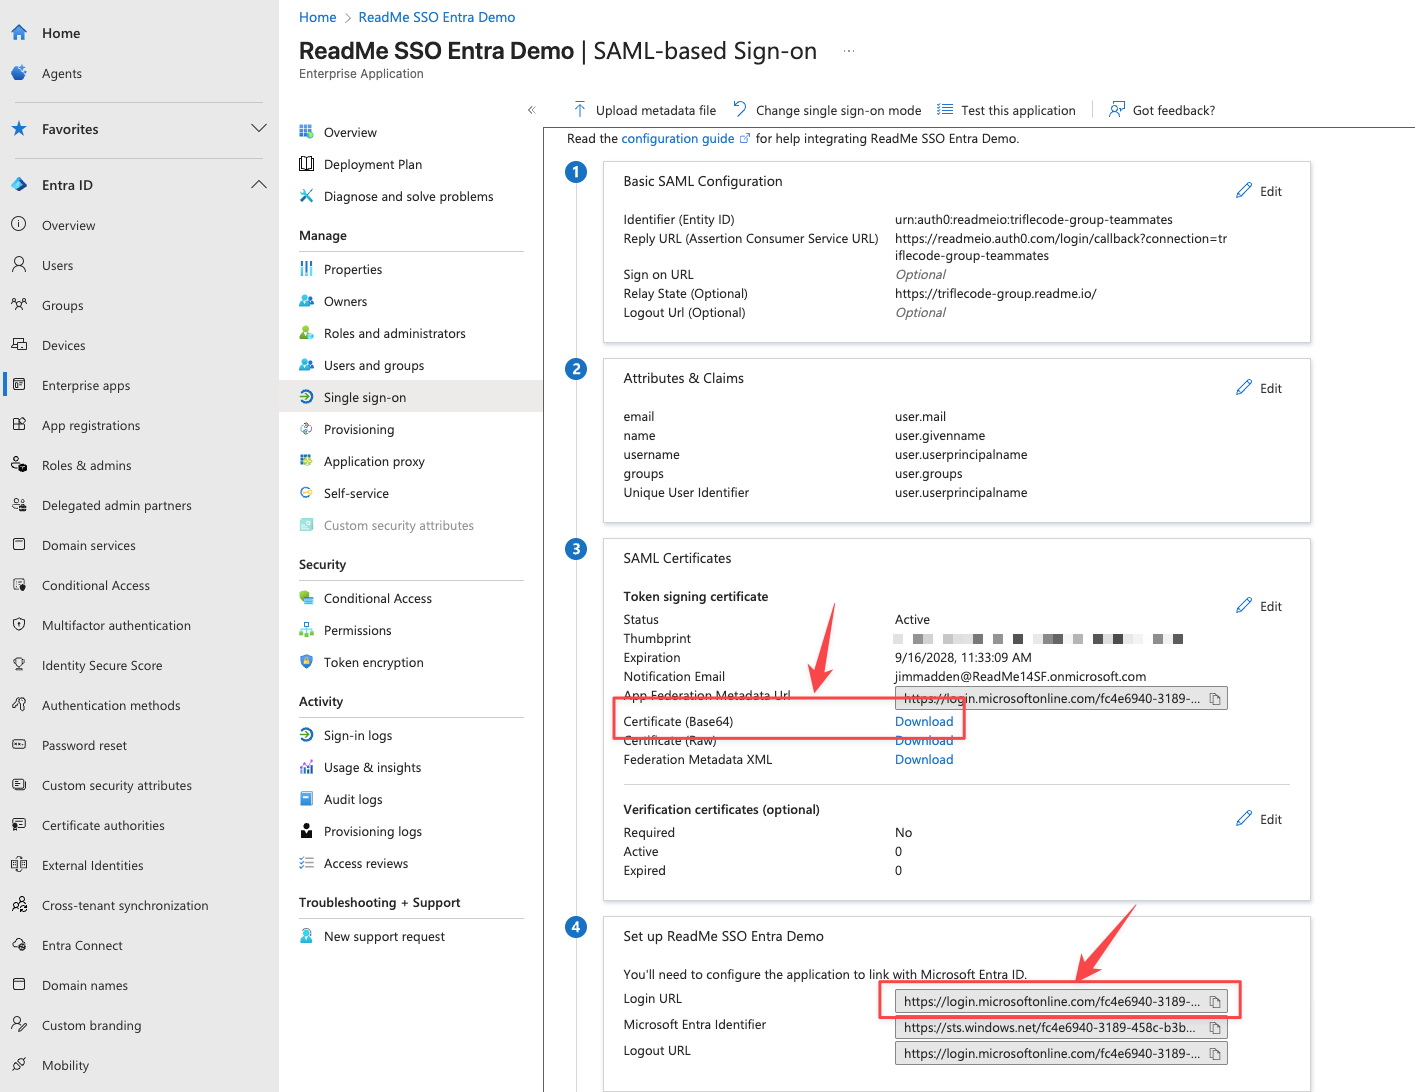Click Home breadcrumb link
The height and width of the screenshot is (1092, 1415).
point(317,17)
